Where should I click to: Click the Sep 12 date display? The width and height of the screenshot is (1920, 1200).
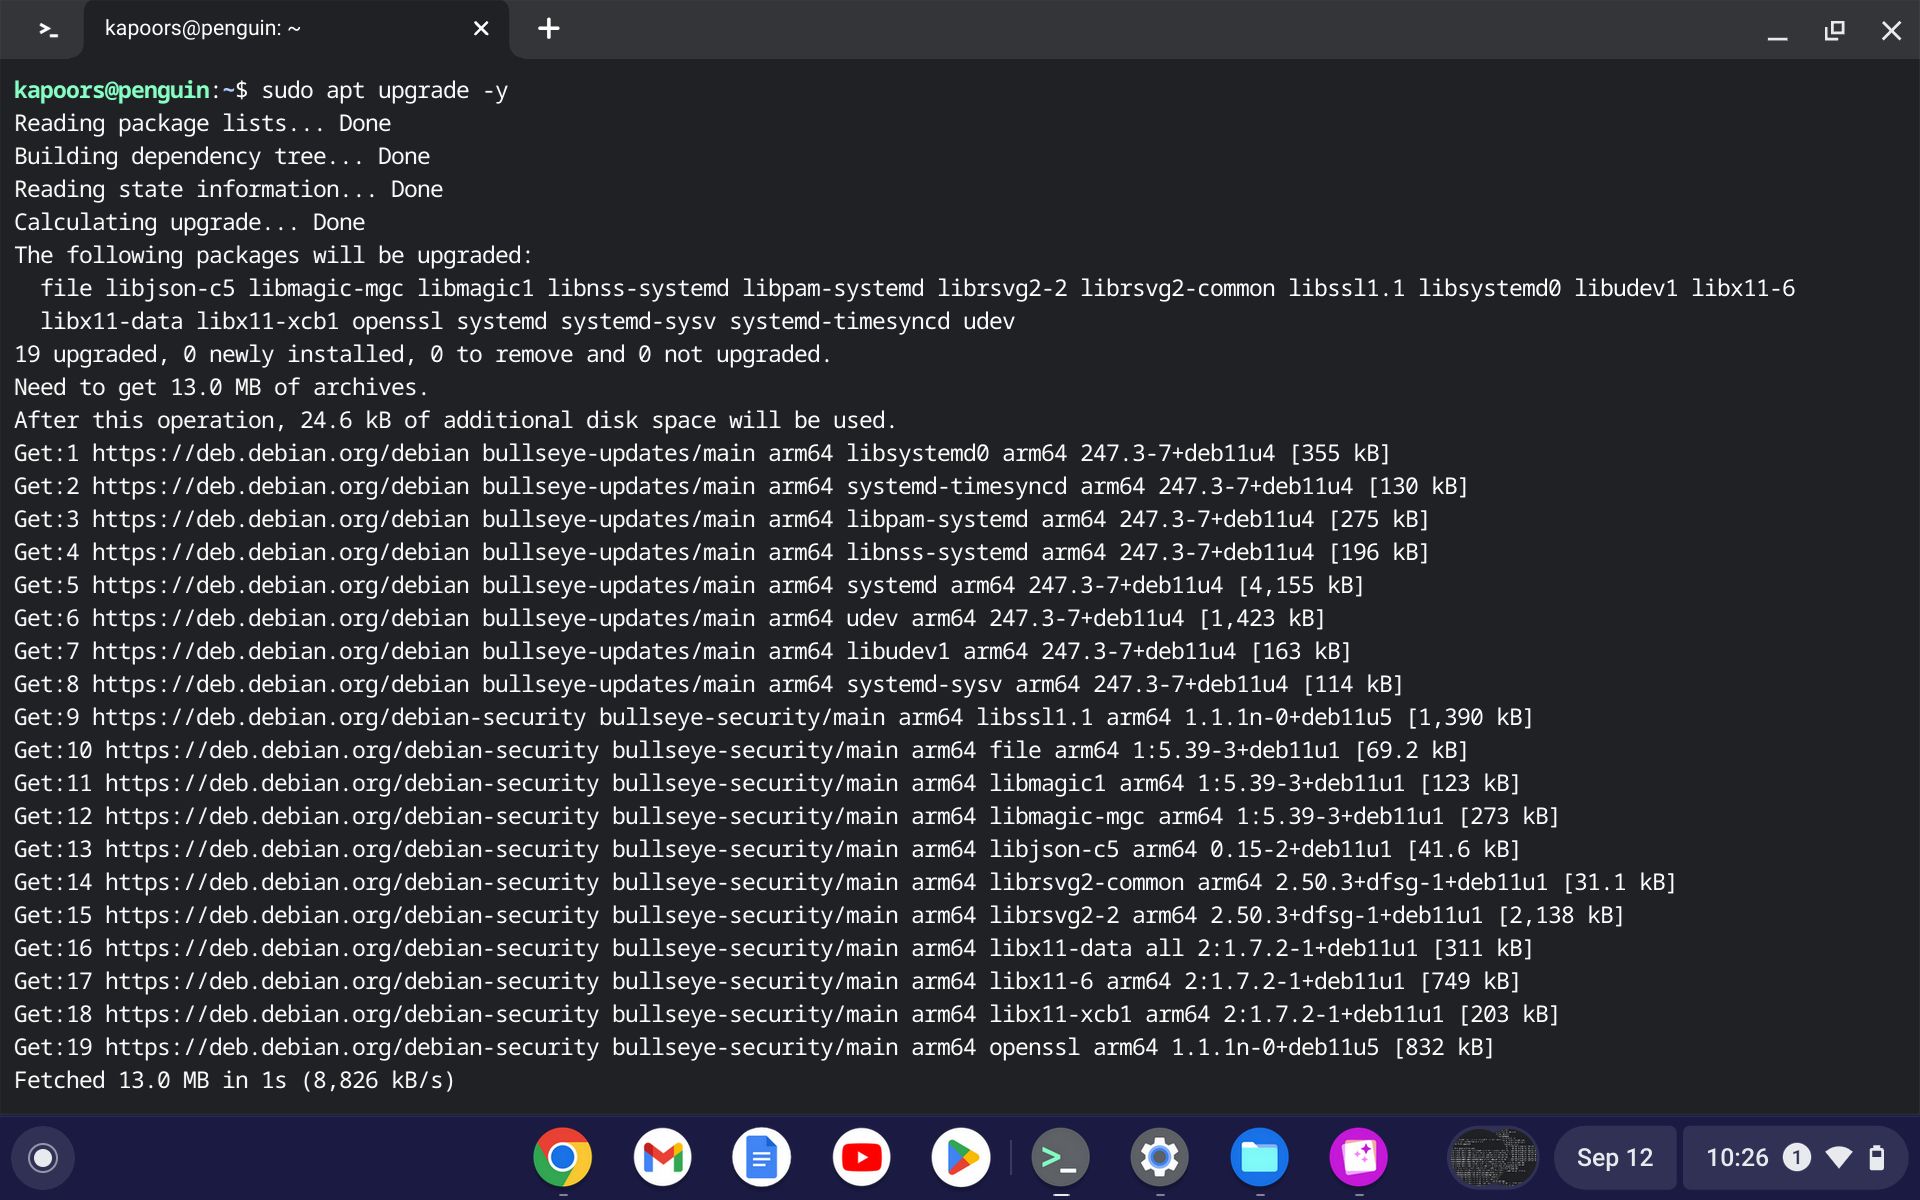pos(1614,1157)
